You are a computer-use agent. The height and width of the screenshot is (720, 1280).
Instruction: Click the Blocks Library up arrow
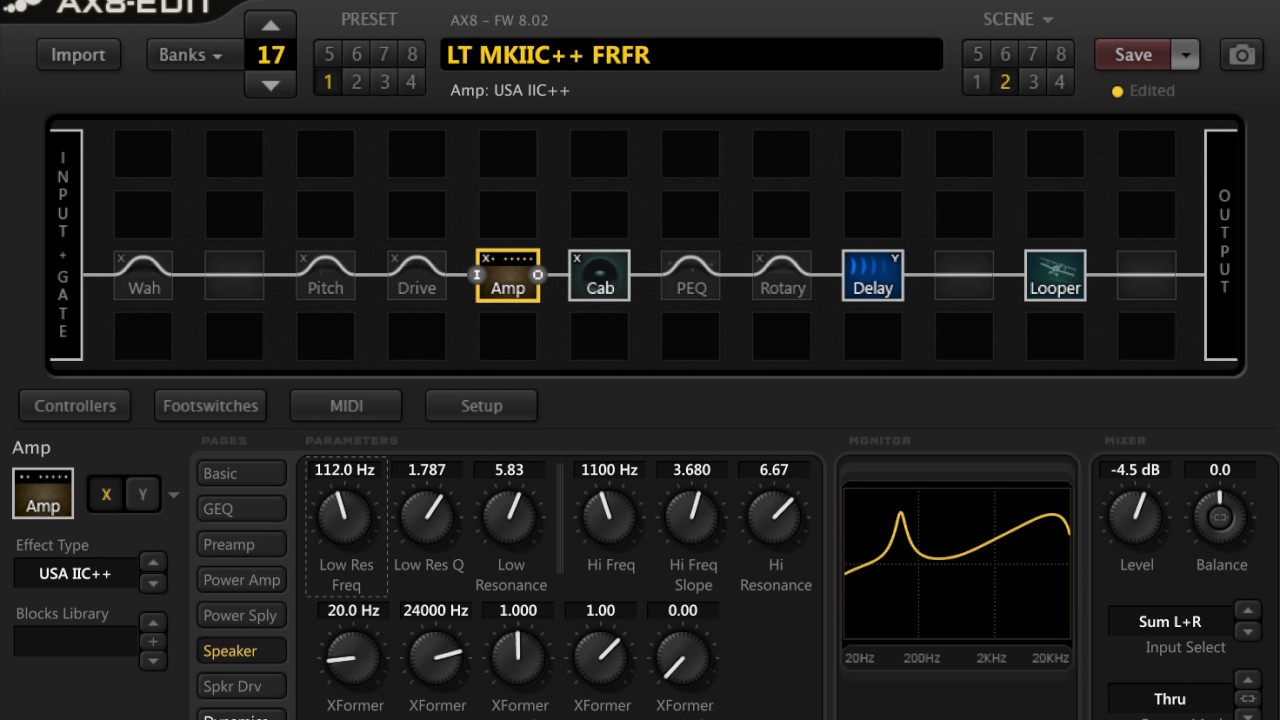(152, 623)
